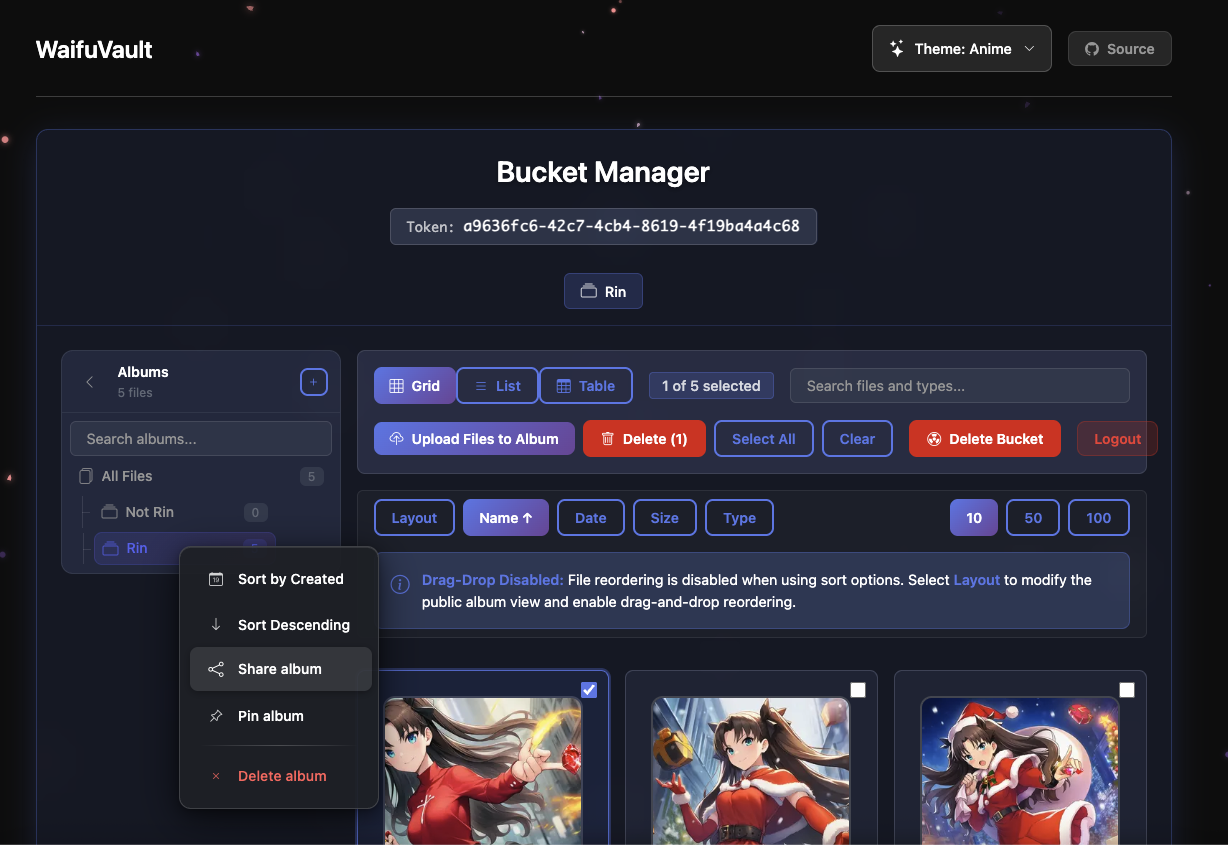Screen dimensions: 1228x845
Task: Click the Rin album folder icon in the sidebar
Action: [x=110, y=548]
